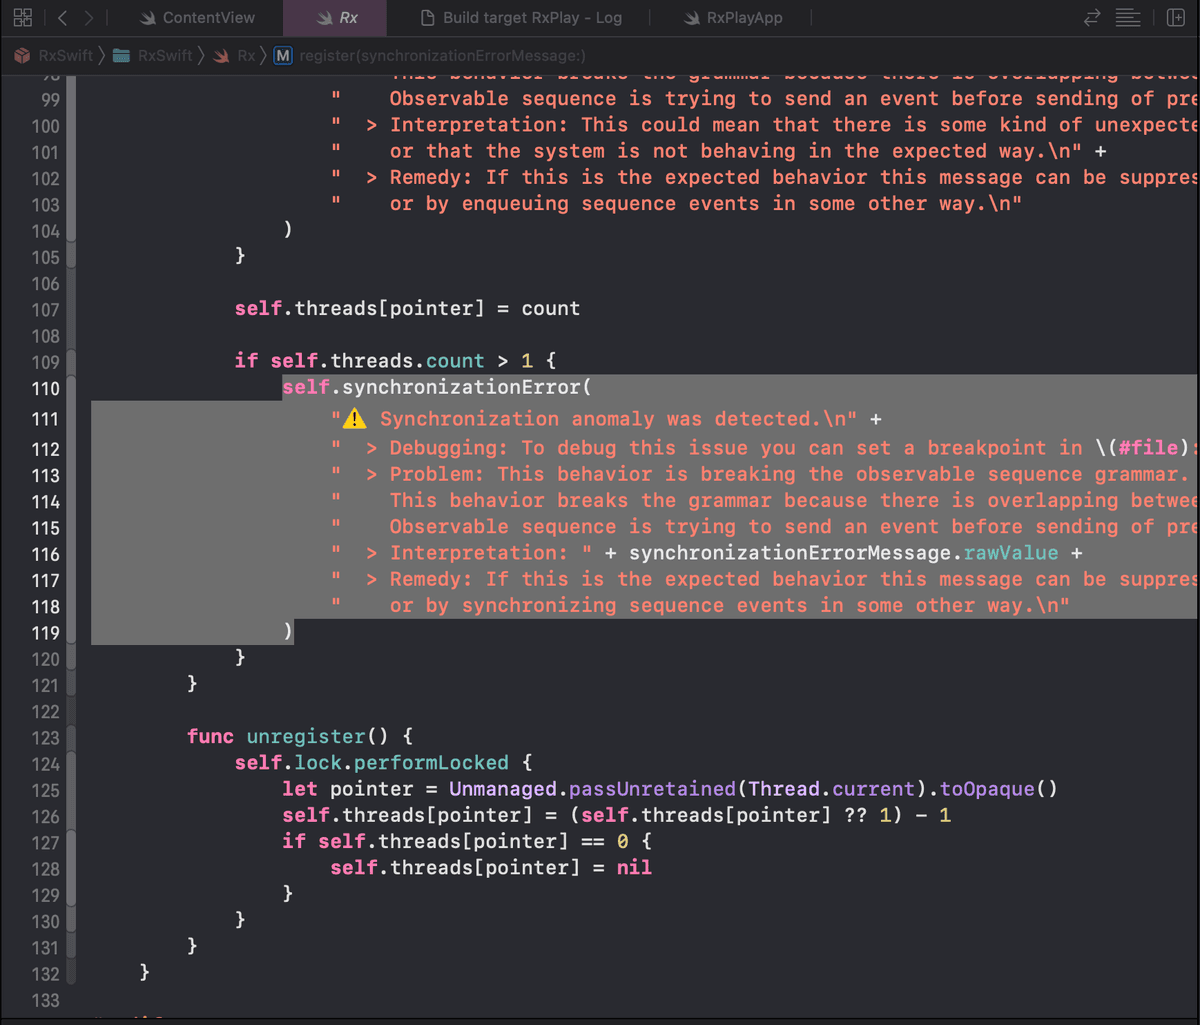The height and width of the screenshot is (1025, 1200).
Task: Open the RxSwift folder breadcrumb
Action: point(152,55)
